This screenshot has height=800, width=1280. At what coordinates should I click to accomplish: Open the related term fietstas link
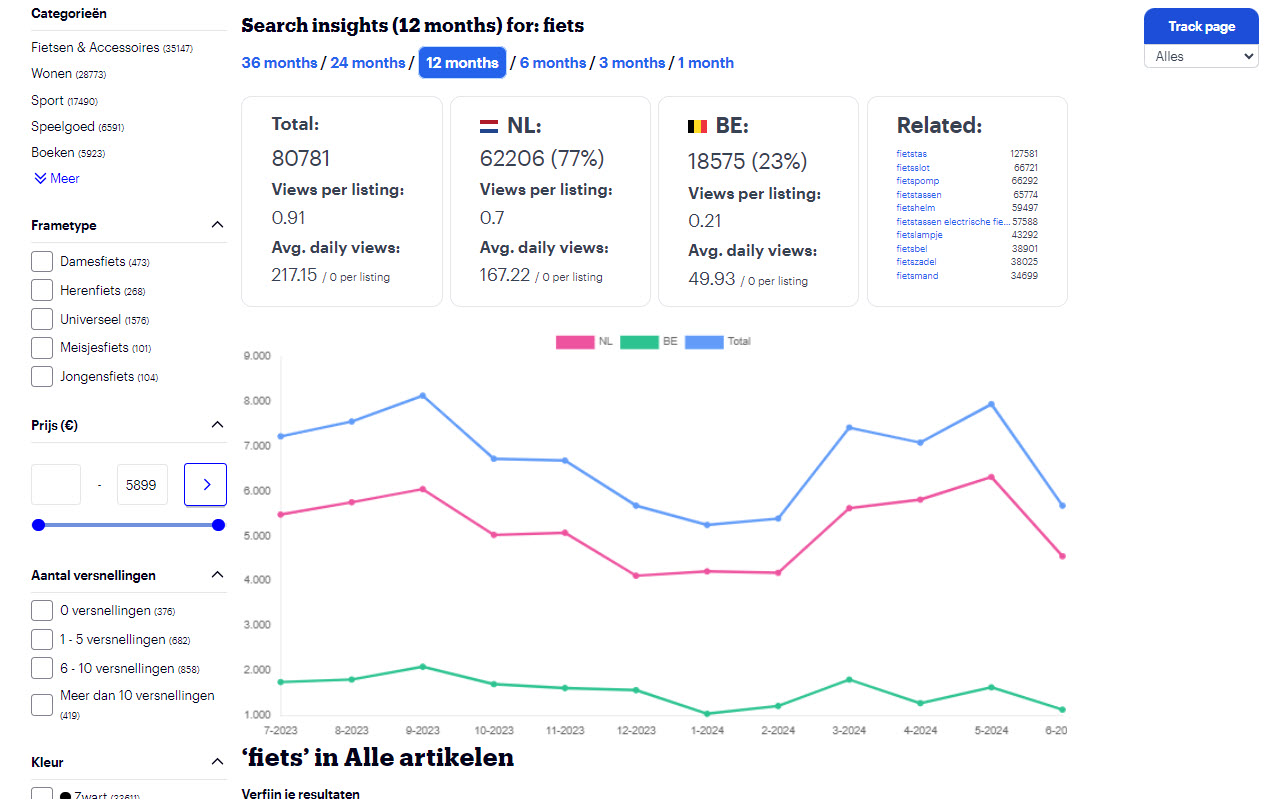click(911, 154)
